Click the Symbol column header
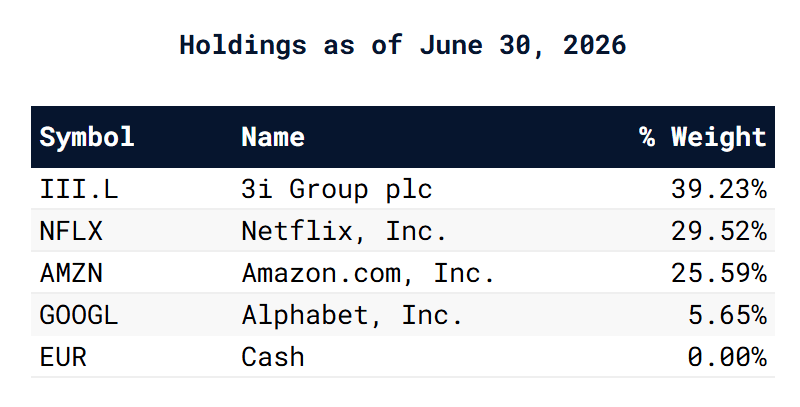Viewport: 800px width, 407px height. pos(87,137)
